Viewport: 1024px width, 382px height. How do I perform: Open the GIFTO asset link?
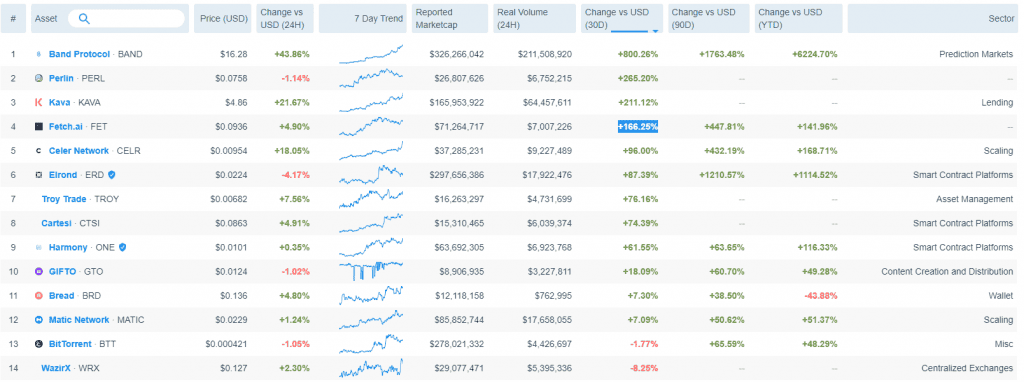[63, 272]
